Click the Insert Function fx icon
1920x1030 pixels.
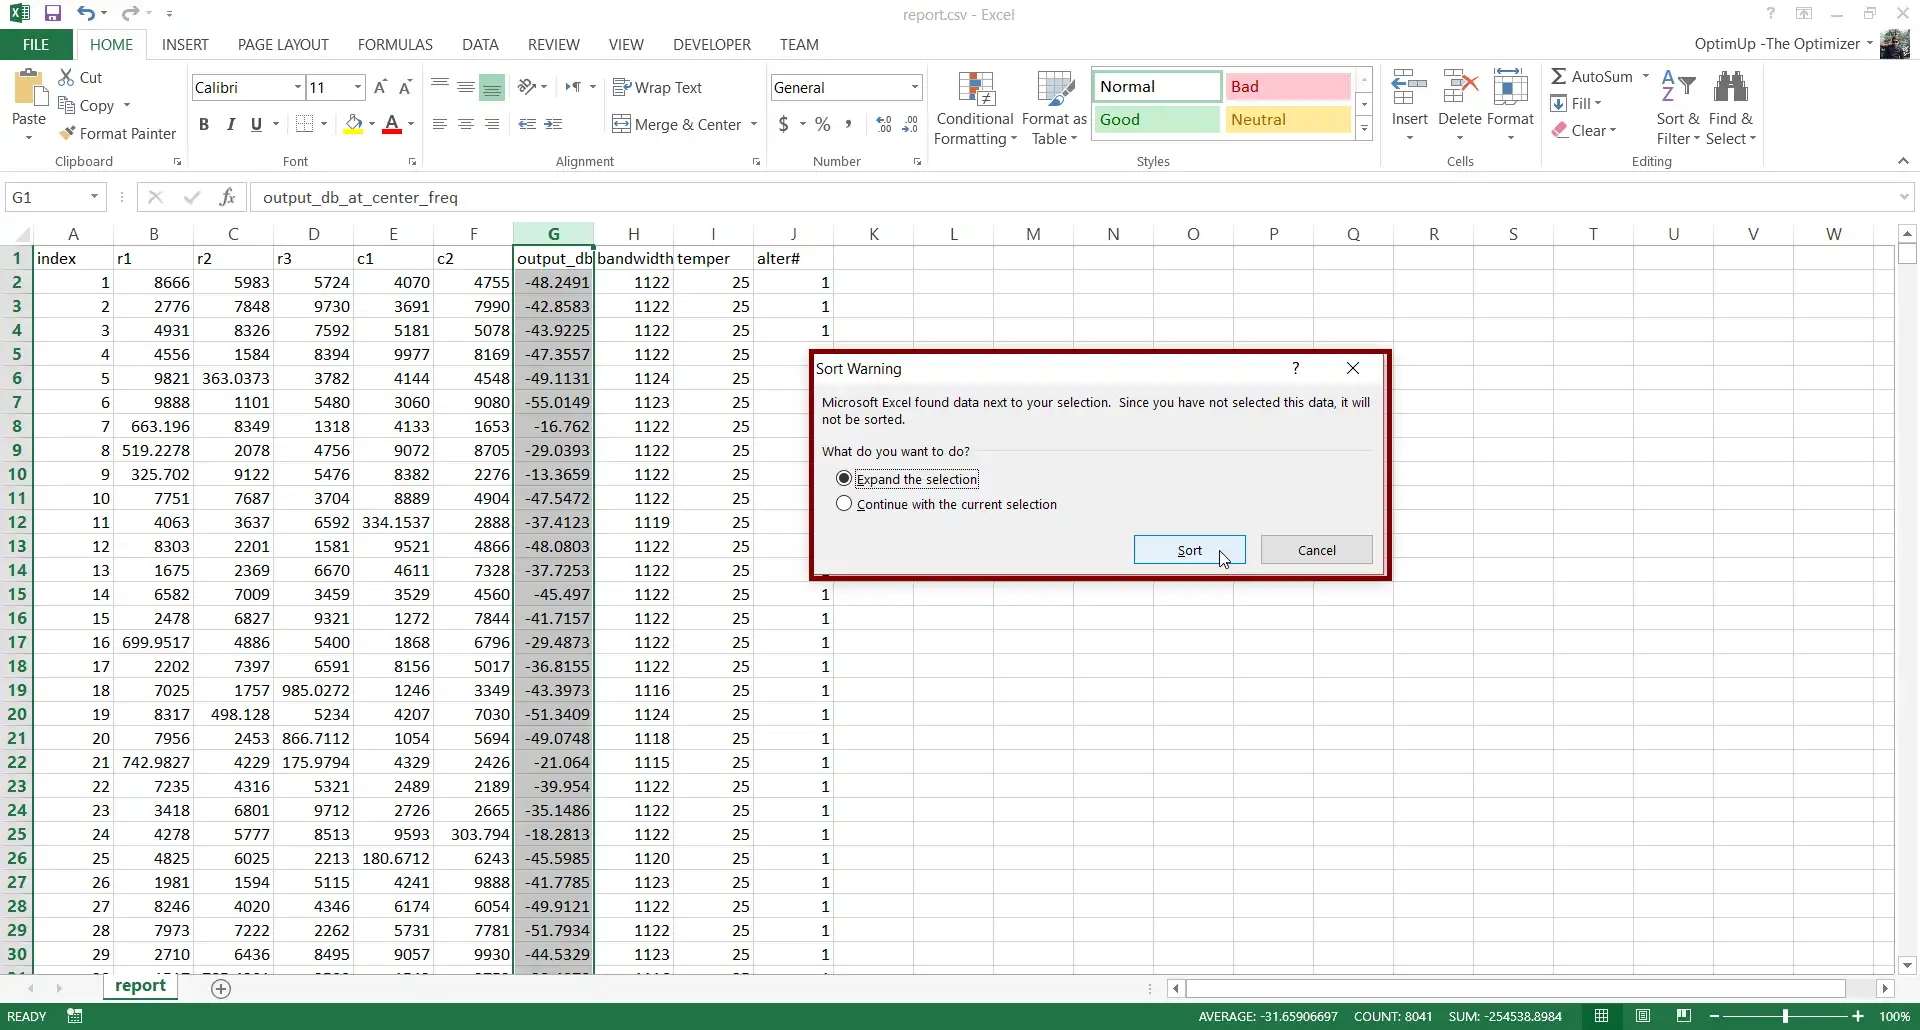(227, 197)
